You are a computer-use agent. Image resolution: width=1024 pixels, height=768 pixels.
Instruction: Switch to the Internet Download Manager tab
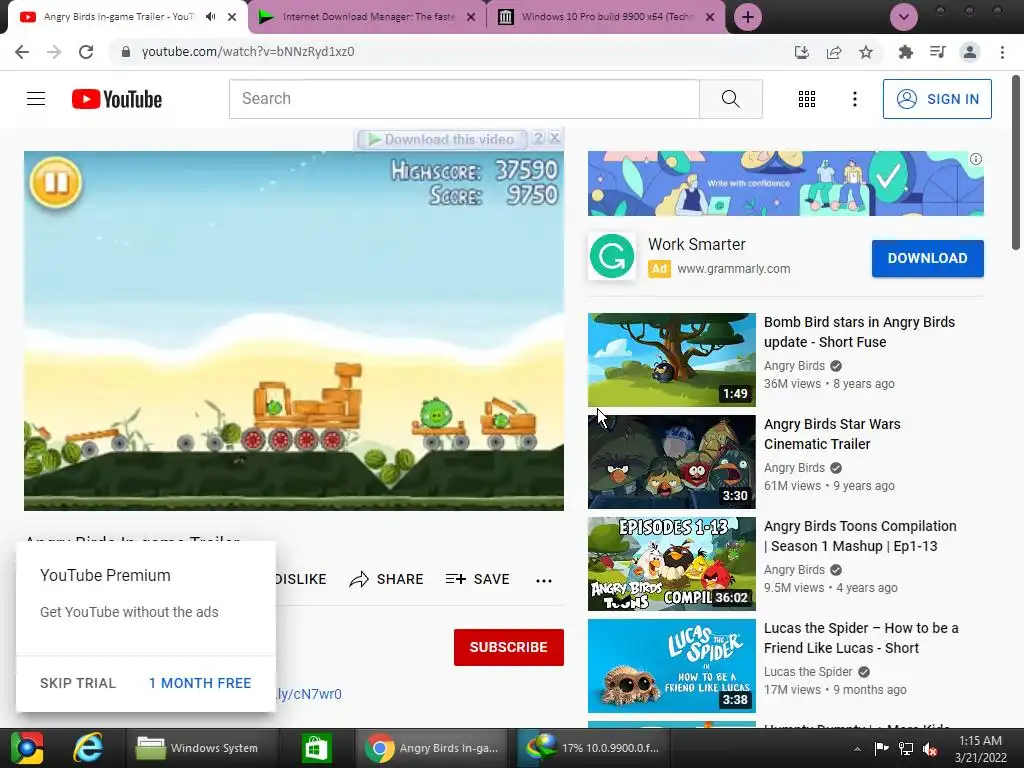(366, 17)
